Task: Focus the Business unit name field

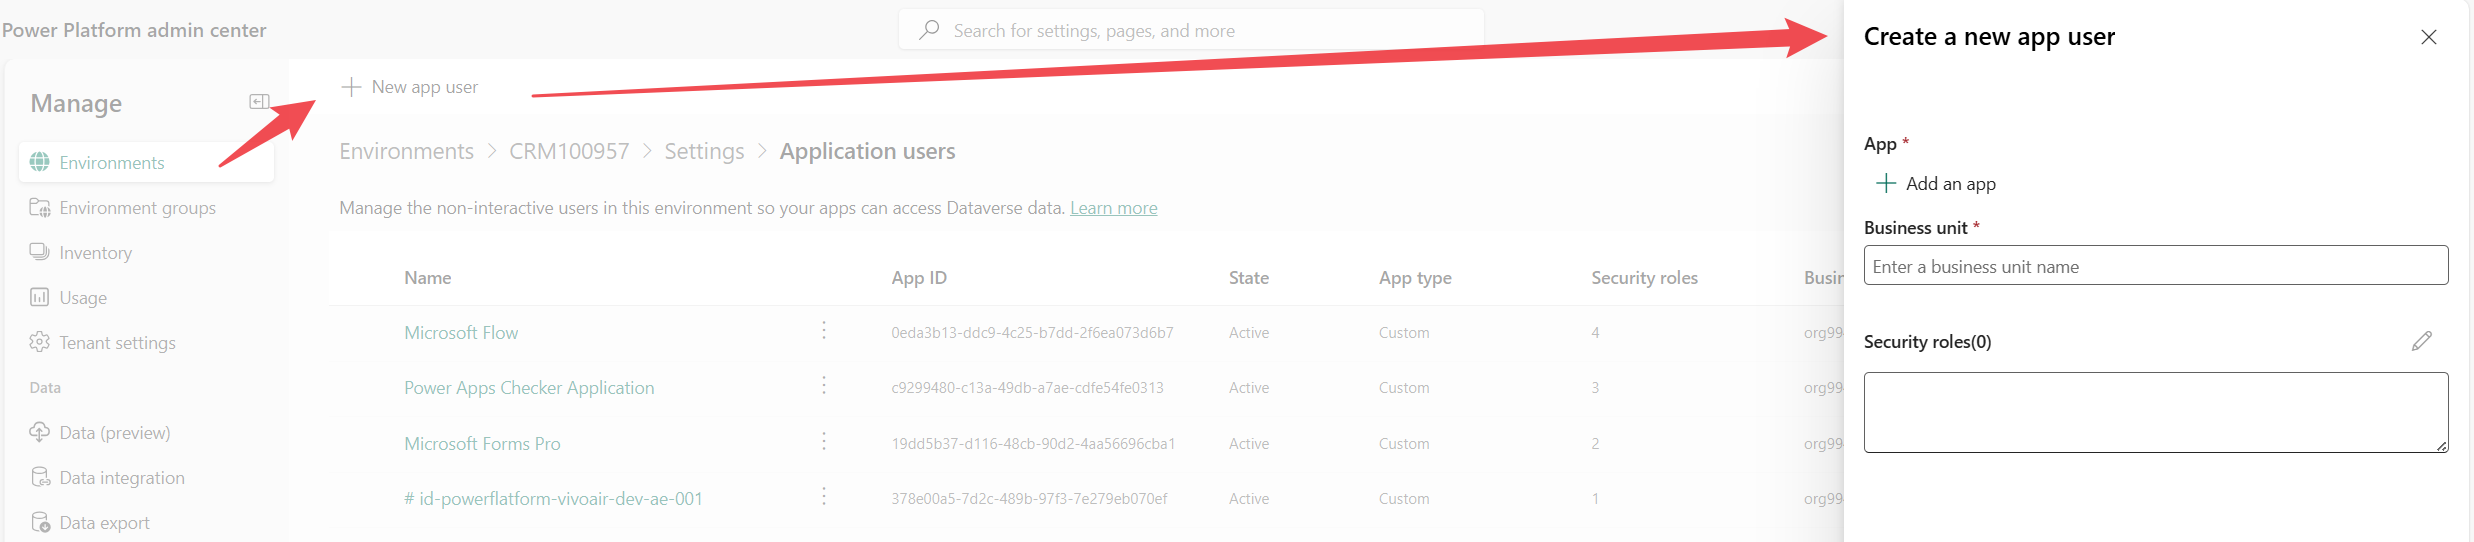Action: click(x=2155, y=266)
